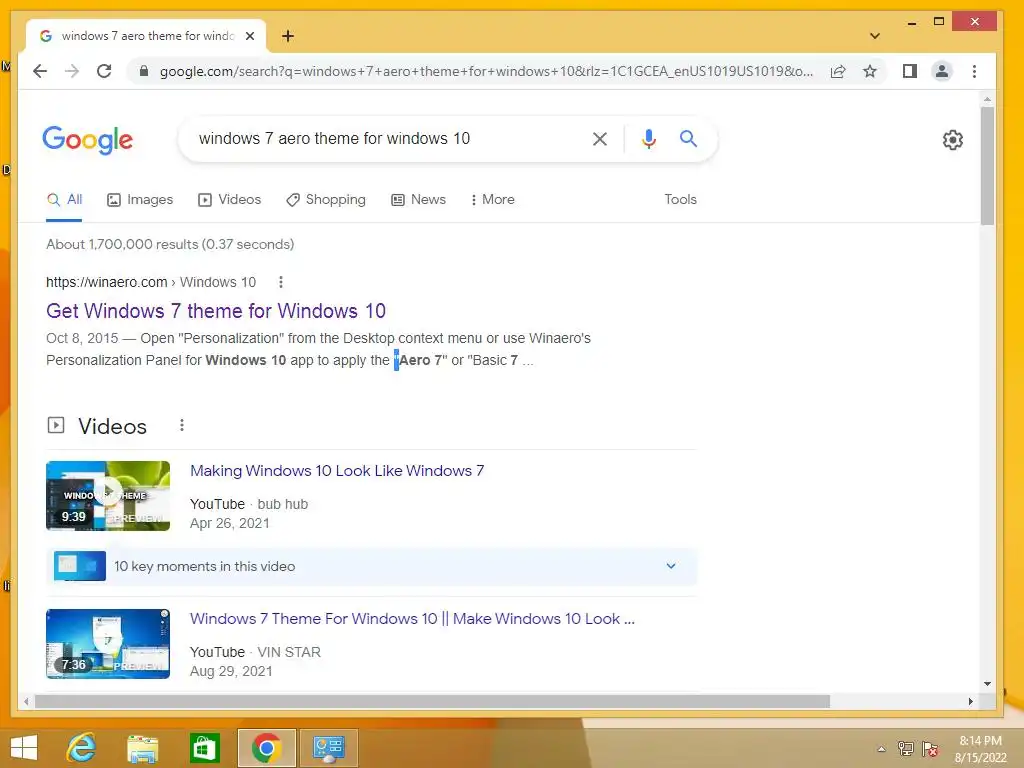Click the scrollbar down arrow
The height and width of the screenshot is (768, 1024).
987,684
